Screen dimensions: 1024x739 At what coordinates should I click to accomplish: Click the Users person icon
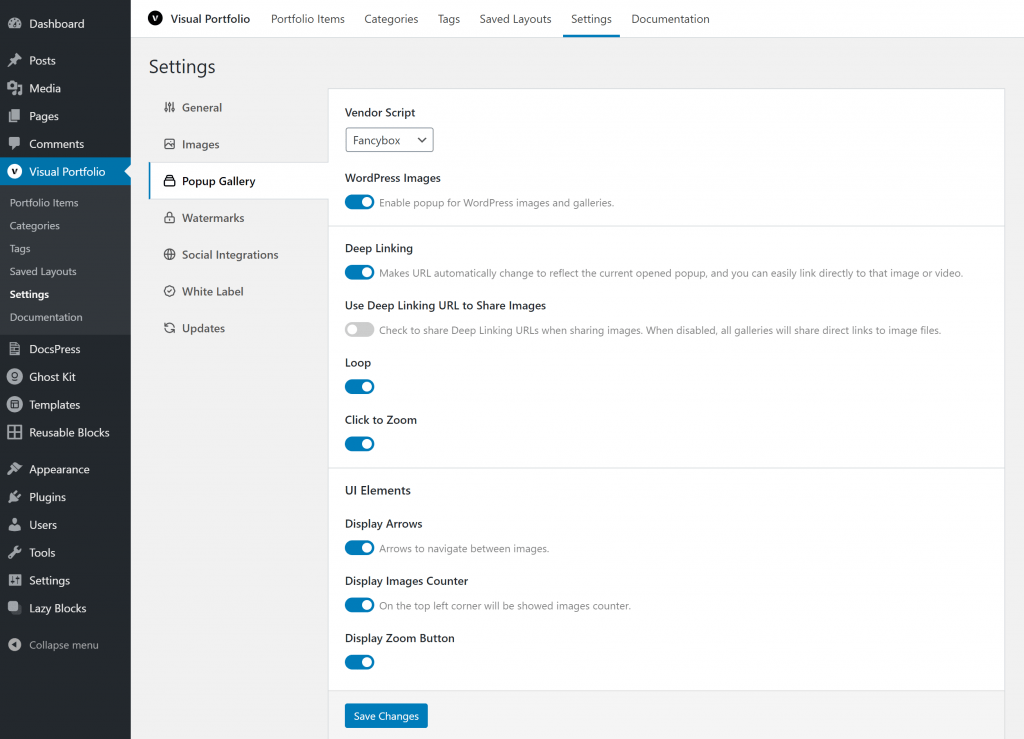coord(14,525)
